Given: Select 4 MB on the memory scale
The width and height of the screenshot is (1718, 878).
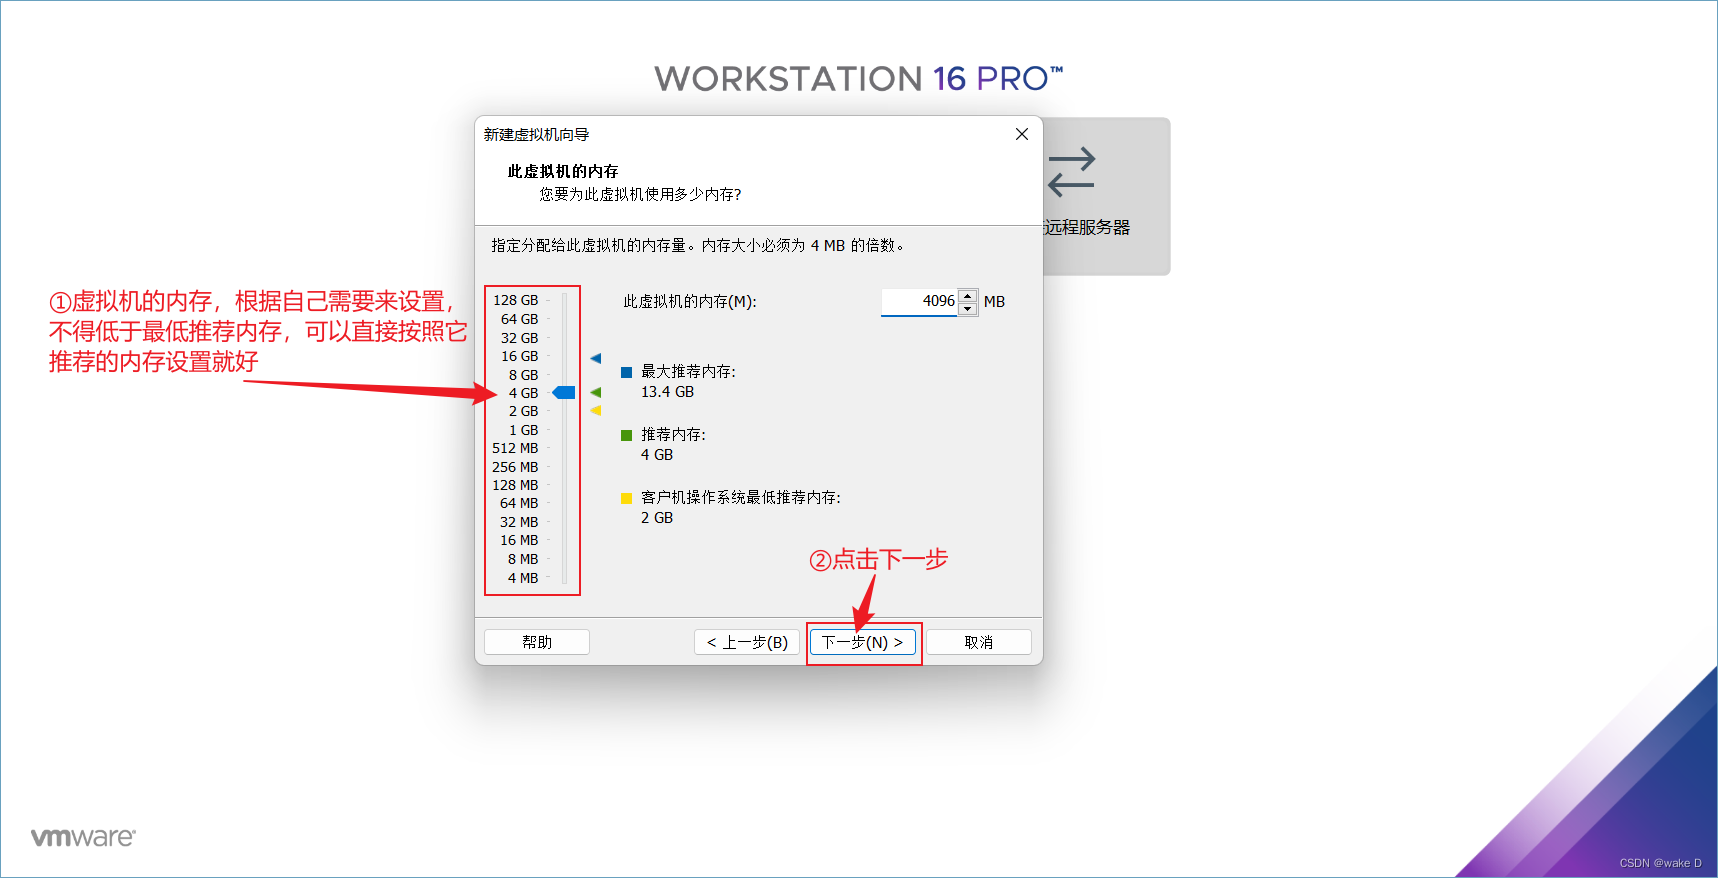Looking at the screenshot, I should pyautogui.click(x=524, y=578).
